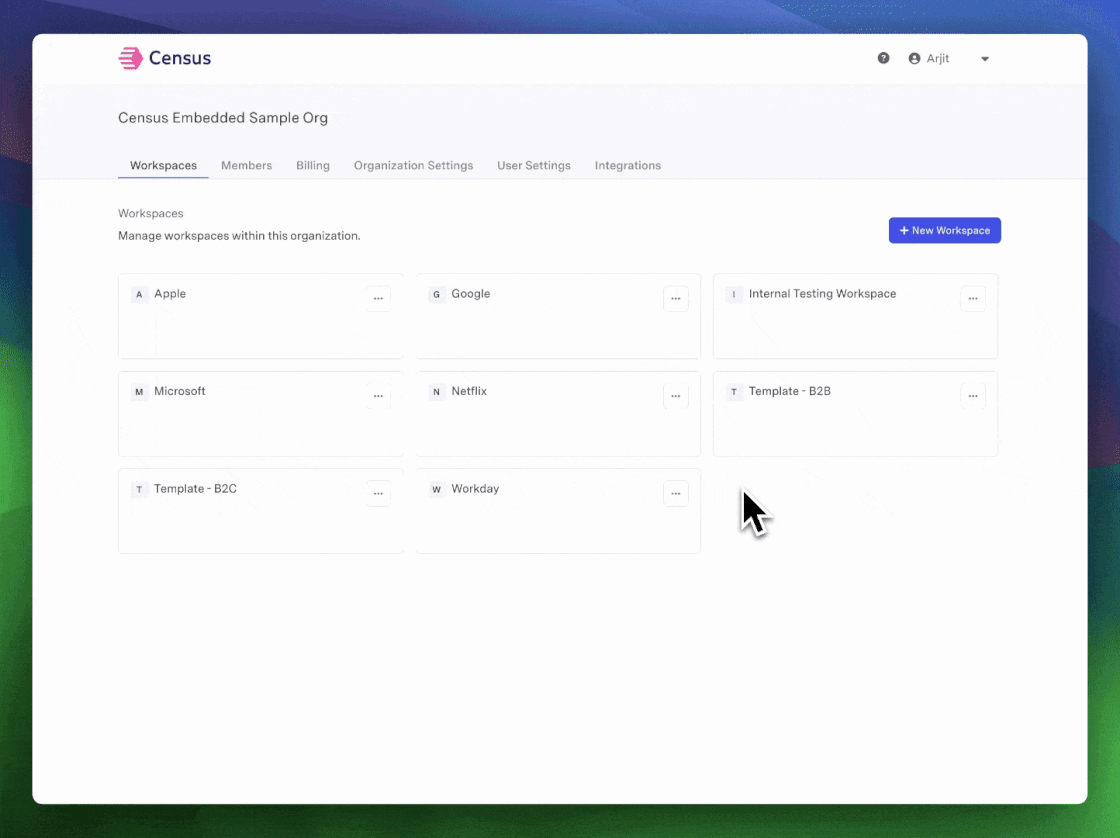Click the New Workspace button

(944, 230)
